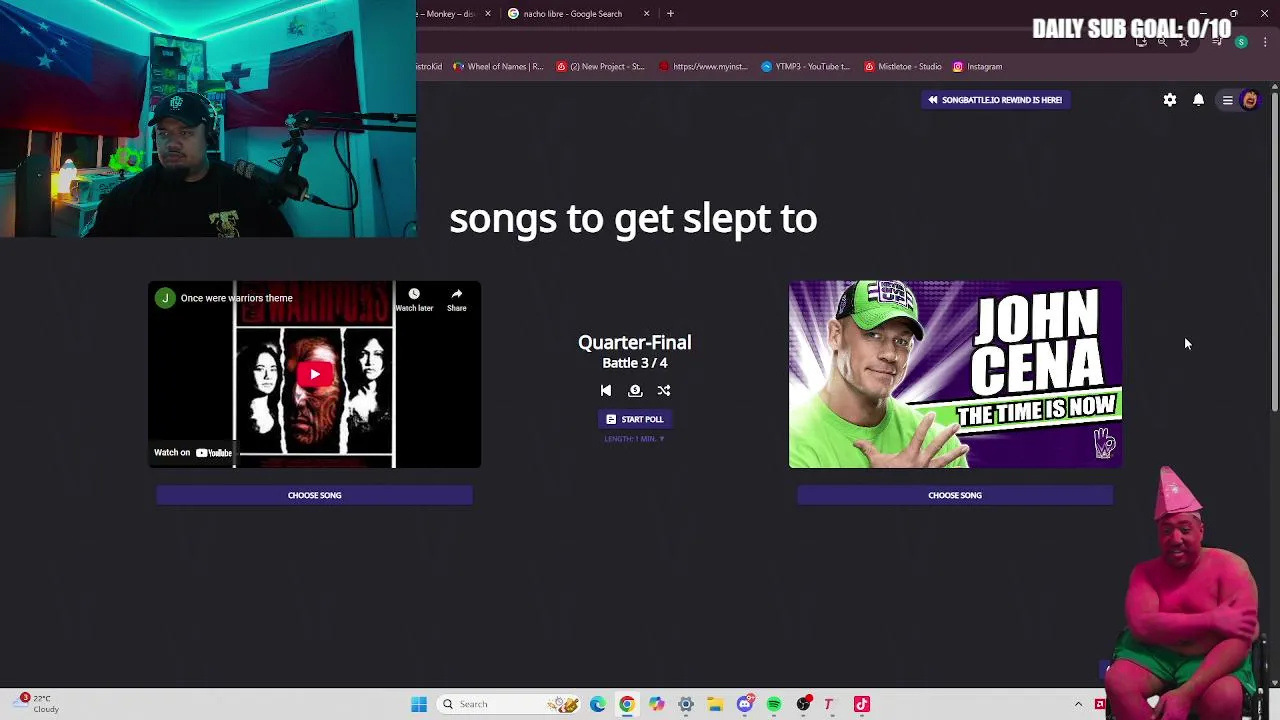Open Settings gear app from the taskbar

click(x=686, y=704)
